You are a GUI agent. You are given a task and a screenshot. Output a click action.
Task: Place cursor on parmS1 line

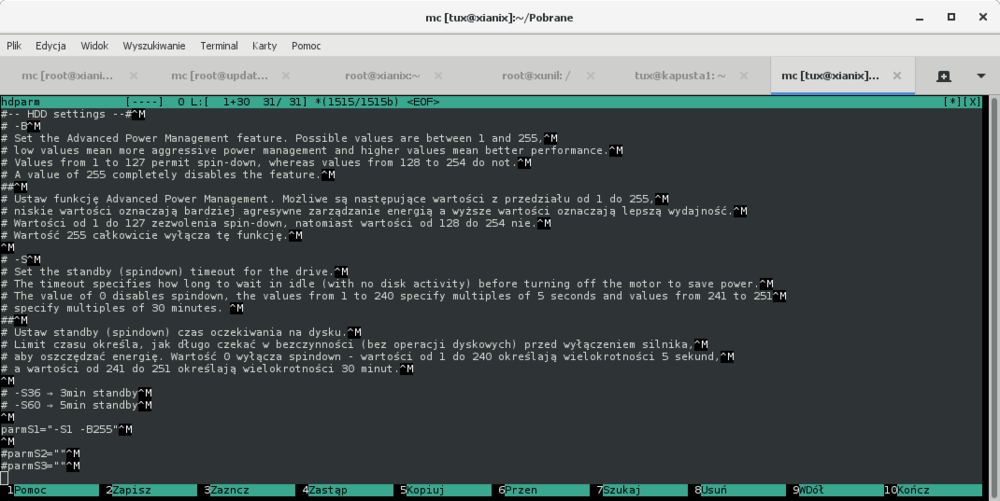[60, 429]
